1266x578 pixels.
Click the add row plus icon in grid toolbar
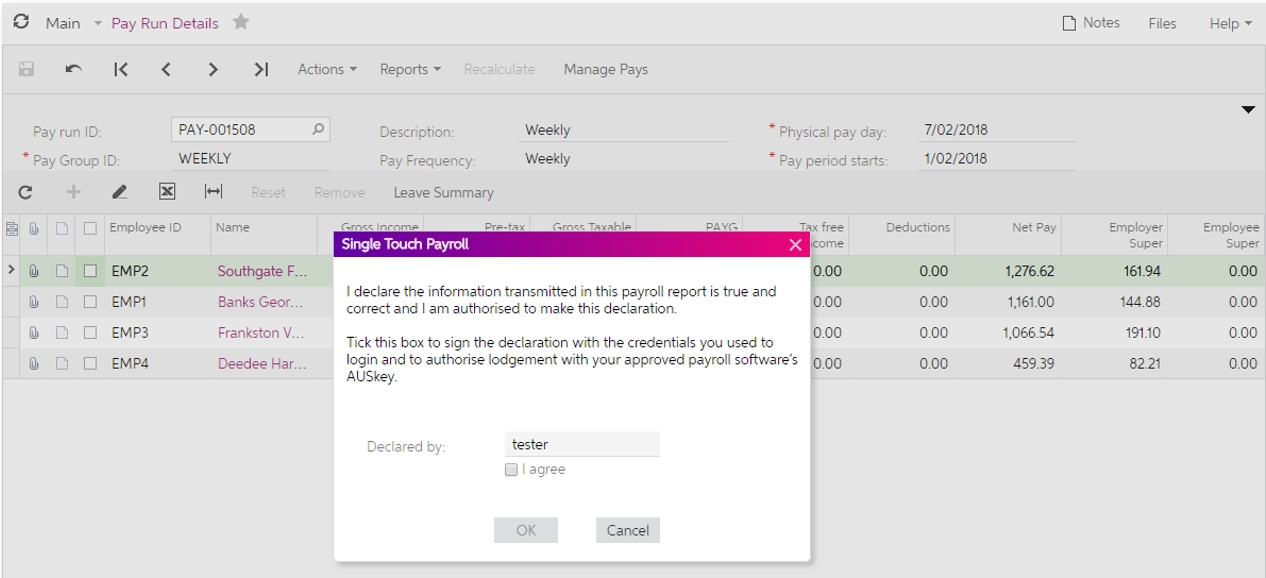pyautogui.click(x=72, y=192)
